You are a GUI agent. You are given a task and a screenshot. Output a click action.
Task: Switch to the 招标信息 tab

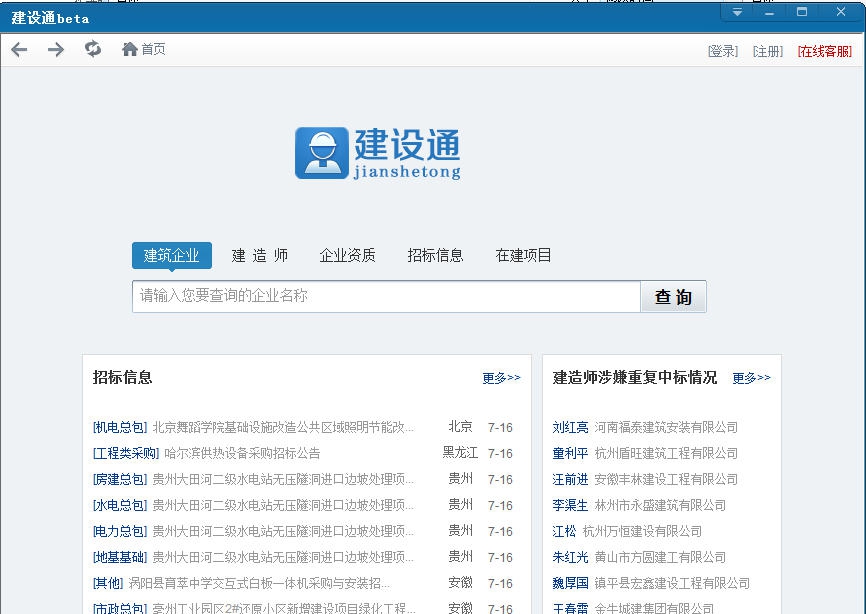(435, 255)
